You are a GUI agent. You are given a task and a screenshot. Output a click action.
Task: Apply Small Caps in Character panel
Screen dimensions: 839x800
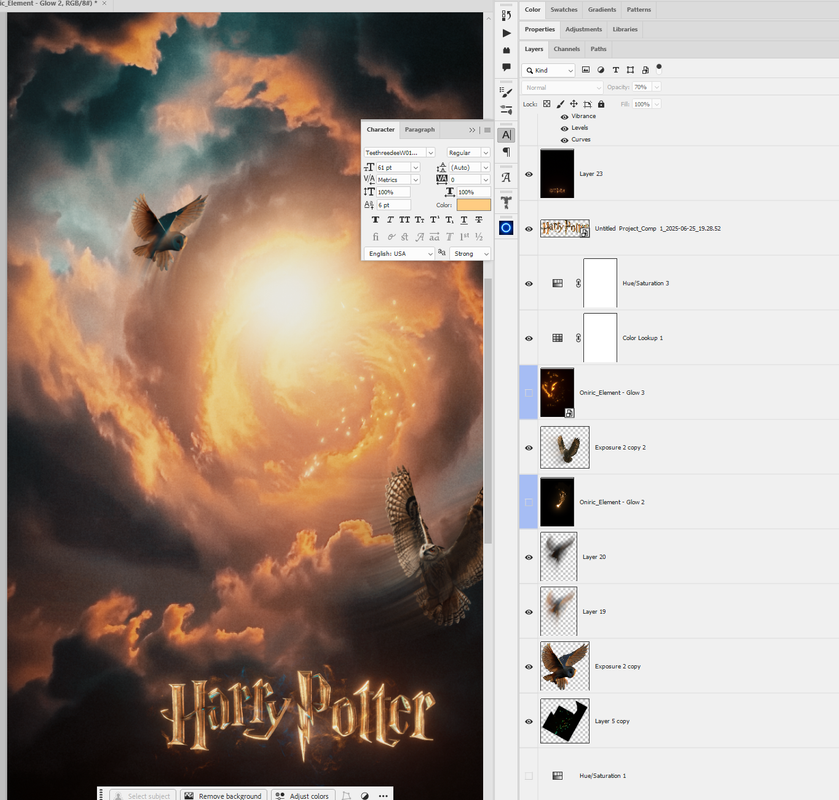click(420, 220)
